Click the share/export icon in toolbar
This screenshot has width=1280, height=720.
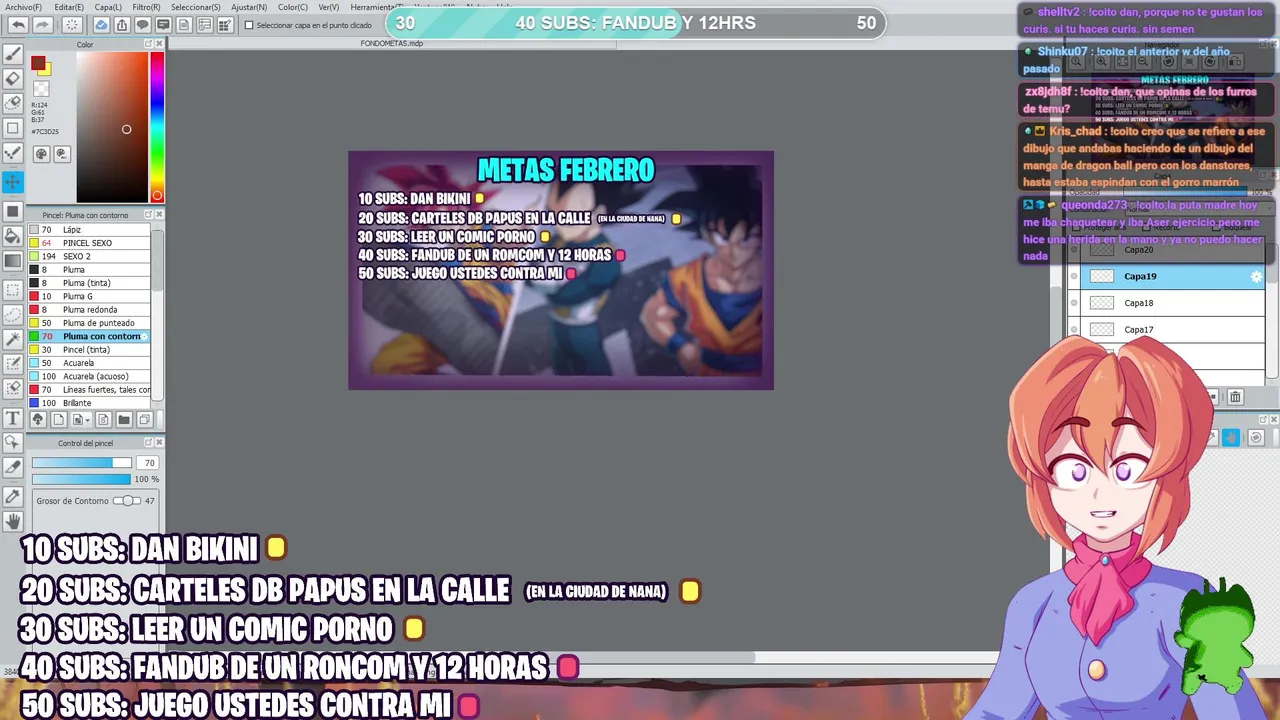click(x=122, y=25)
